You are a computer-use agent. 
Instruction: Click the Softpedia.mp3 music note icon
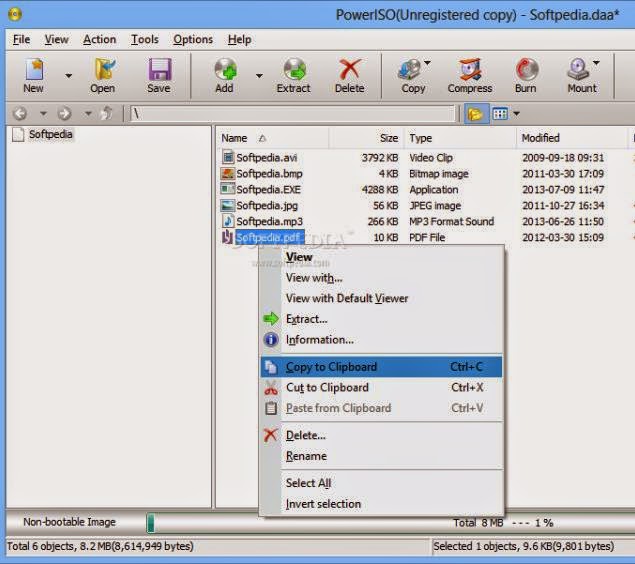(x=228, y=221)
